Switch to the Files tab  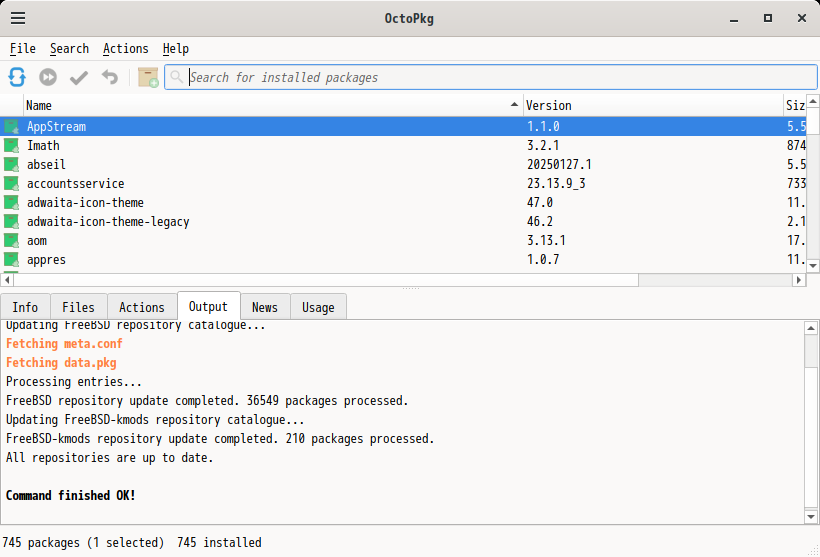(x=78, y=307)
